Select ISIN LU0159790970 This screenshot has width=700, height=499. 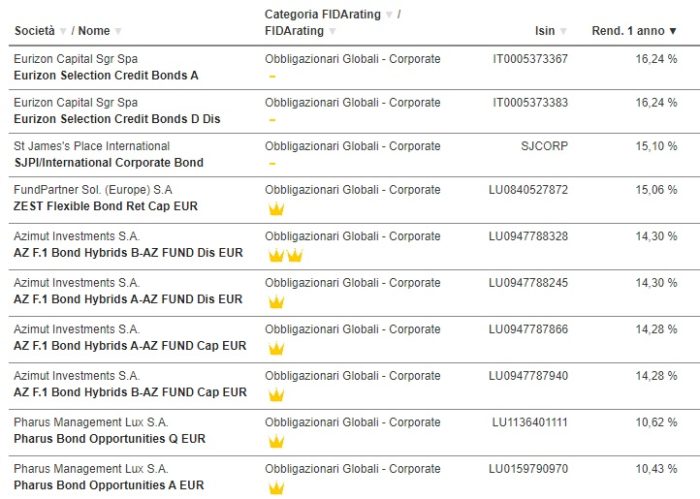click(x=528, y=469)
